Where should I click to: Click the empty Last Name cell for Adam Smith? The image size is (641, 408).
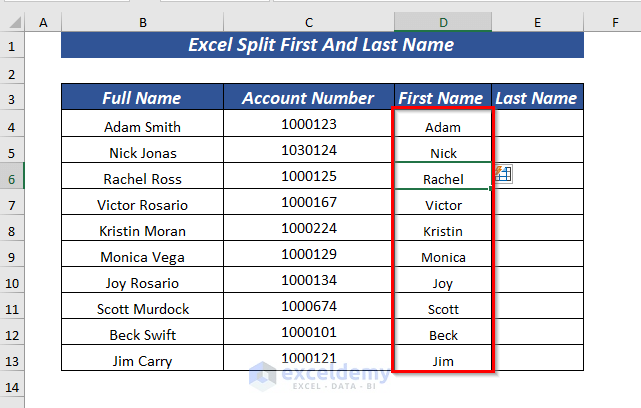(537, 127)
